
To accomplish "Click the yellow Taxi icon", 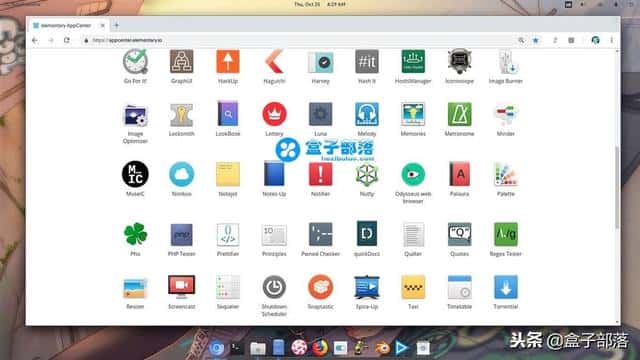I will pos(413,287).
